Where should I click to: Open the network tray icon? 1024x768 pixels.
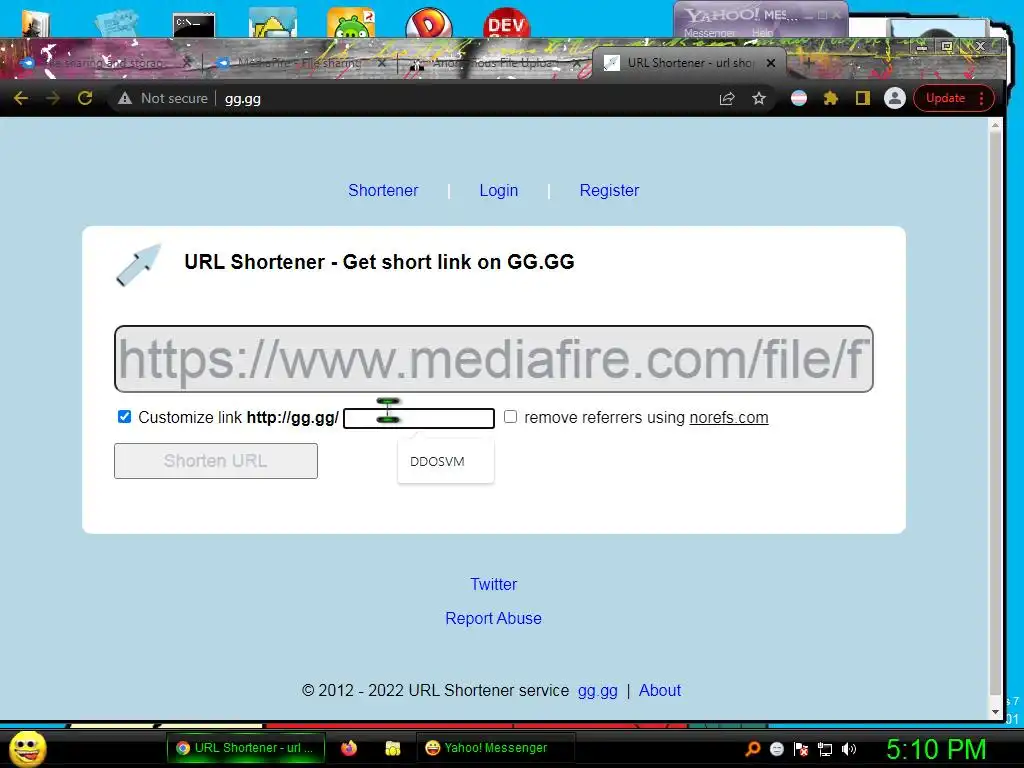(825, 749)
